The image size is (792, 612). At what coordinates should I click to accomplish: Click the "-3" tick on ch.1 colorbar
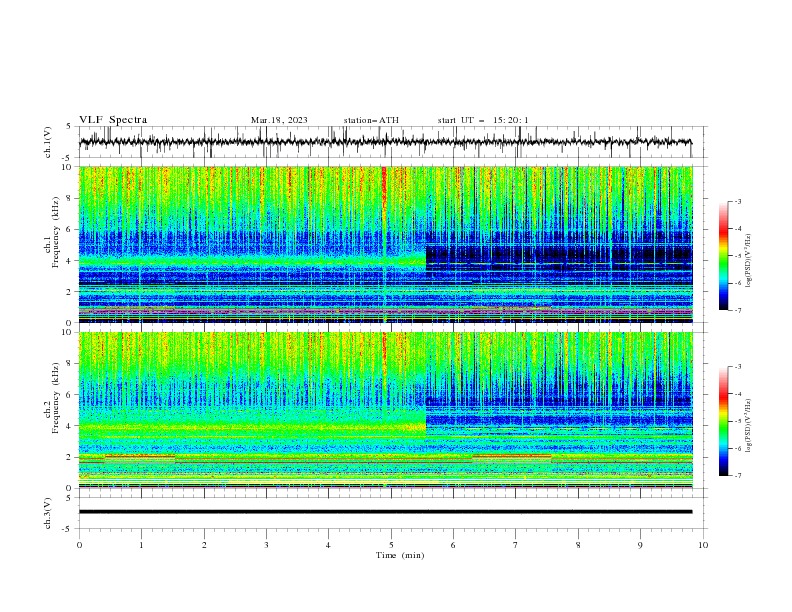738,201
